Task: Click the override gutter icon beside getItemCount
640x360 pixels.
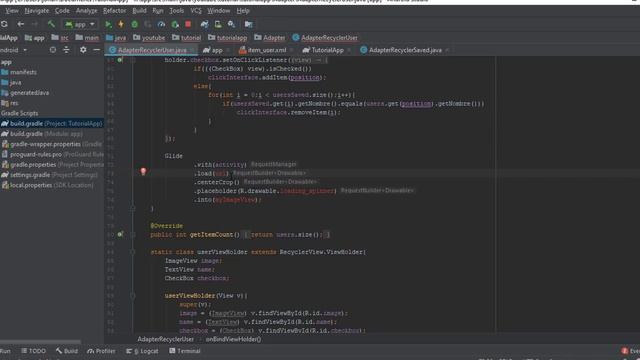Action: [x=120, y=234]
